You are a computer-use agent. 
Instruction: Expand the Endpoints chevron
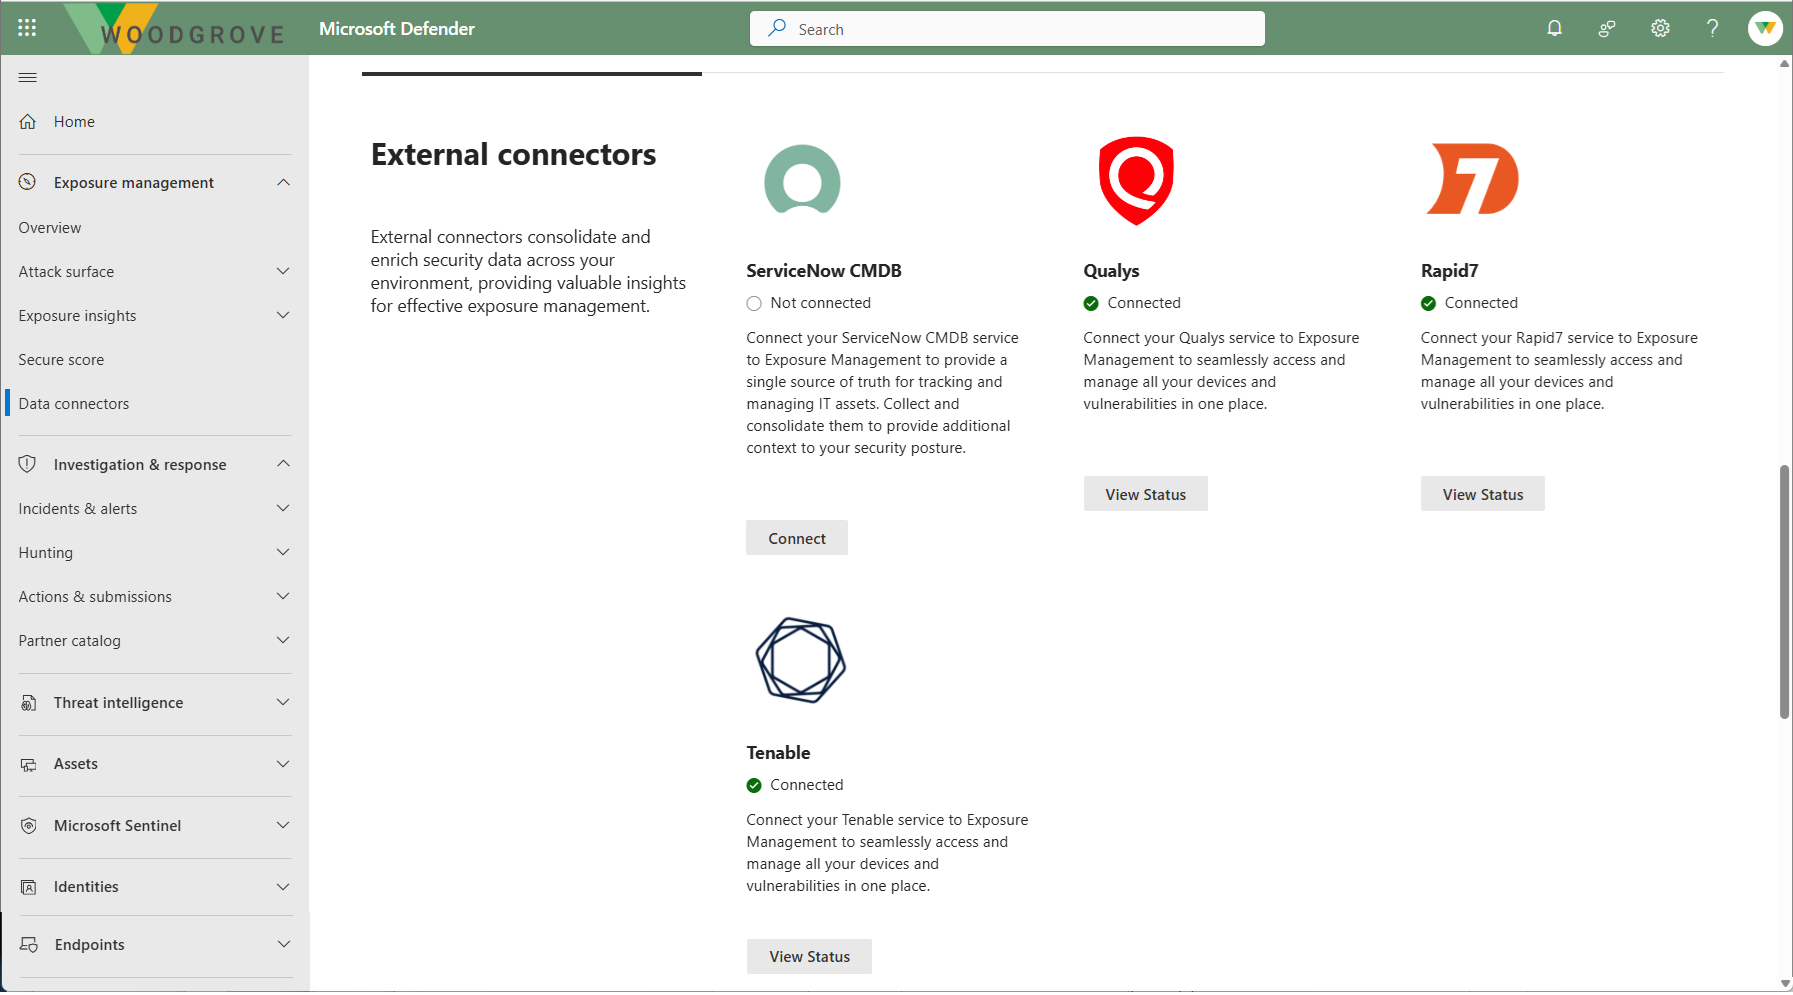coord(283,945)
